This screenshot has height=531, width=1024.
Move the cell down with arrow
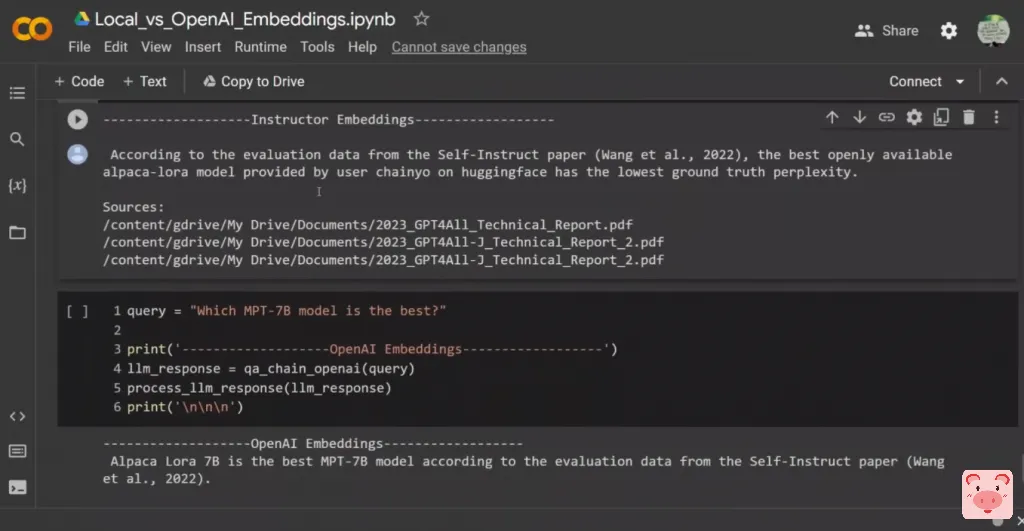click(x=859, y=118)
